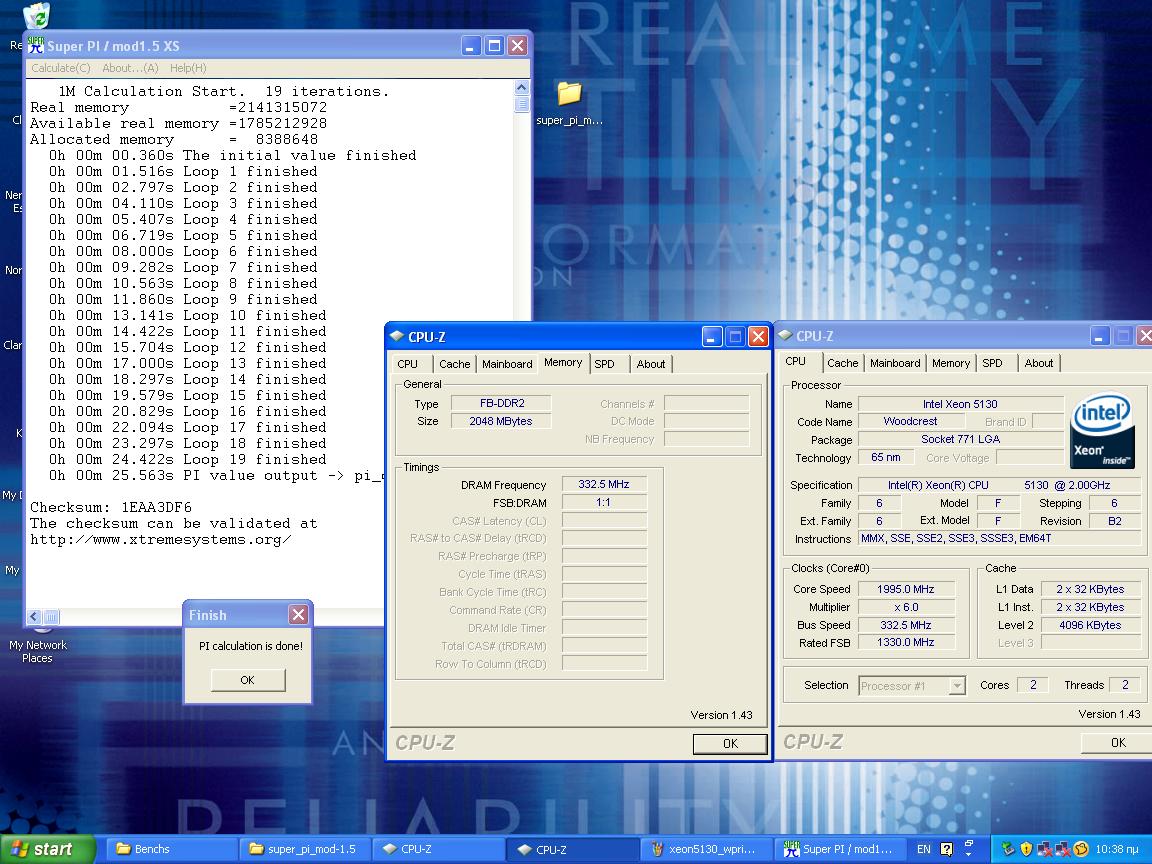1152x864 pixels.
Task: Open the Start menu
Action: 48,849
